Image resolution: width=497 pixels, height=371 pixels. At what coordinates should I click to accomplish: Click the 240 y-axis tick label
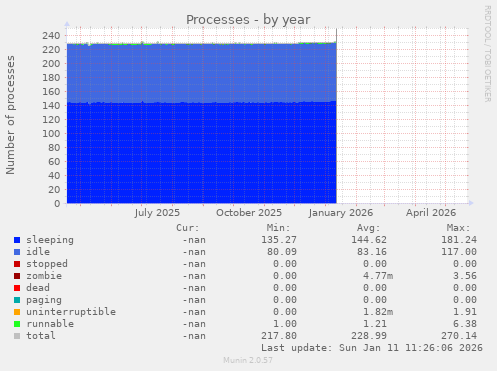click(51, 35)
